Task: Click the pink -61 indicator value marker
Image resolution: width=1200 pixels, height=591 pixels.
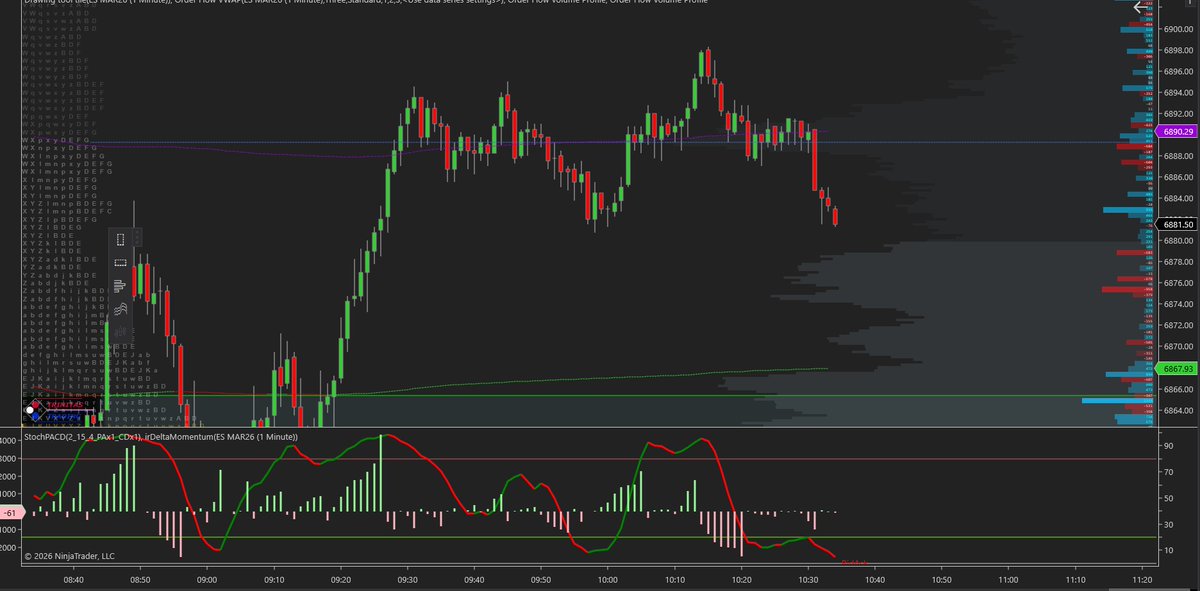Action: pyautogui.click(x=10, y=512)
